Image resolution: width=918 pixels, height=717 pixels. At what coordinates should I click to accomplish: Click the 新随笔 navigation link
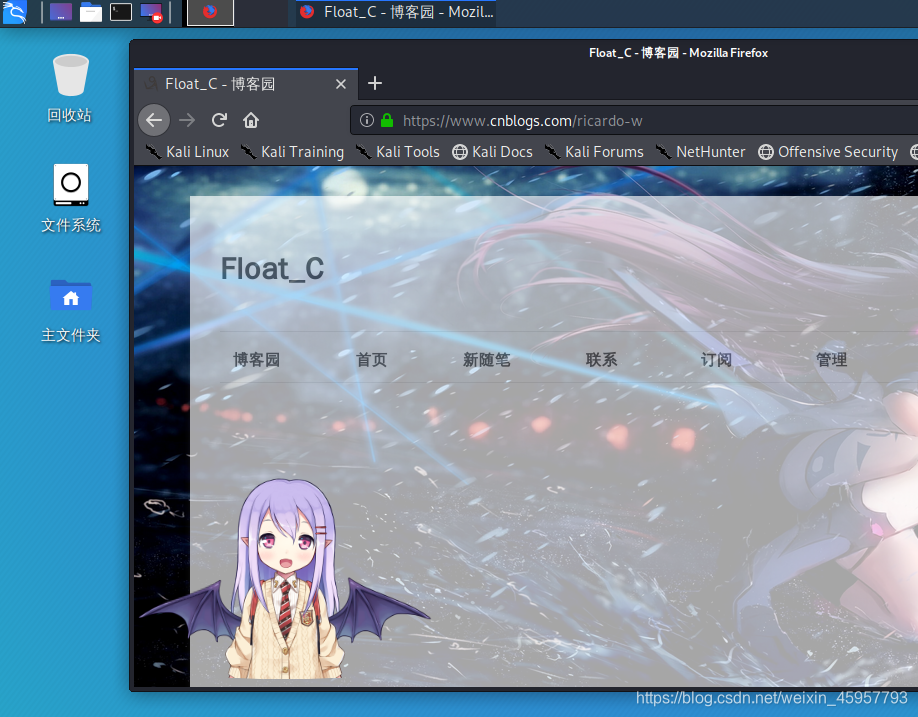487,359
